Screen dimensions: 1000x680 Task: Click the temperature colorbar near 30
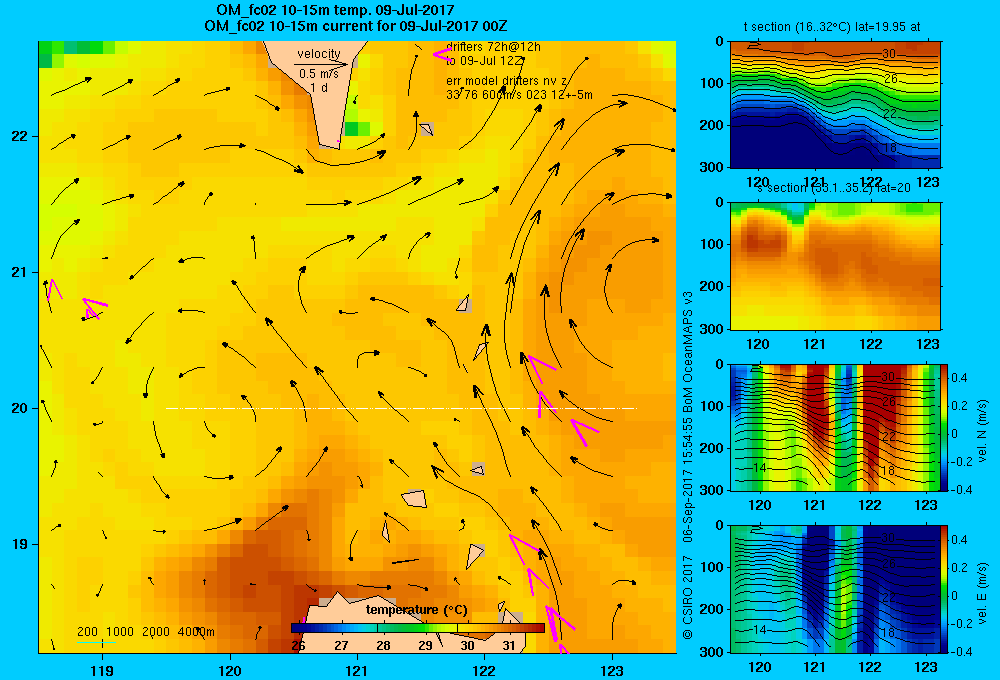467,628
